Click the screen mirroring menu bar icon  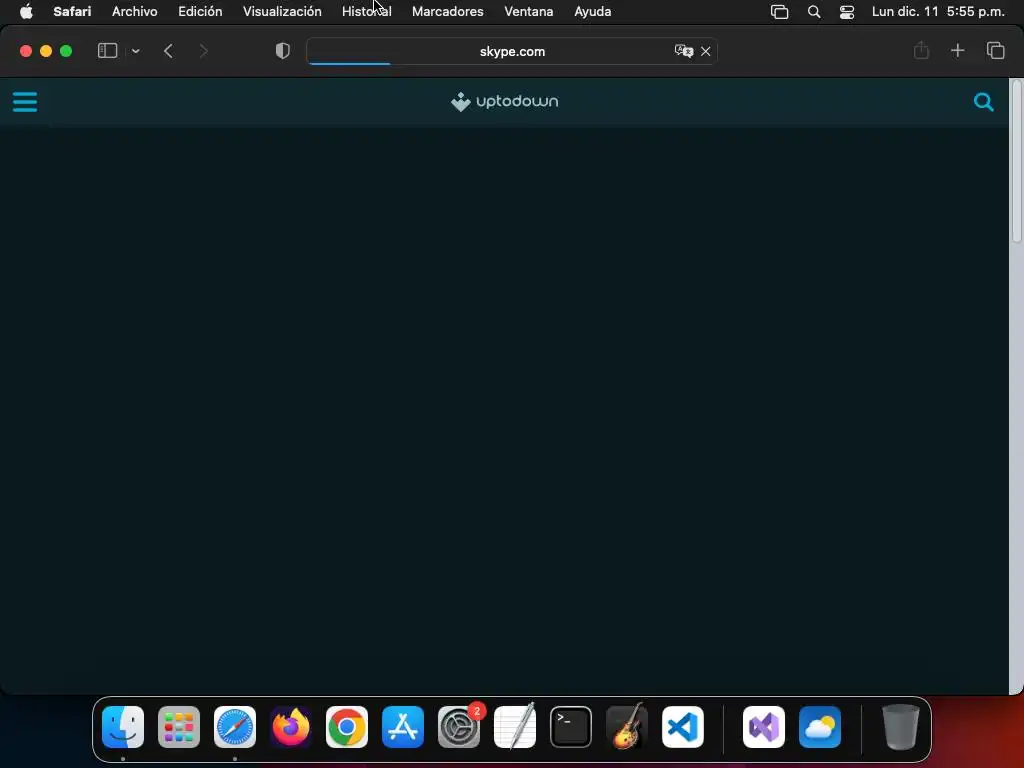pos(779,12)
